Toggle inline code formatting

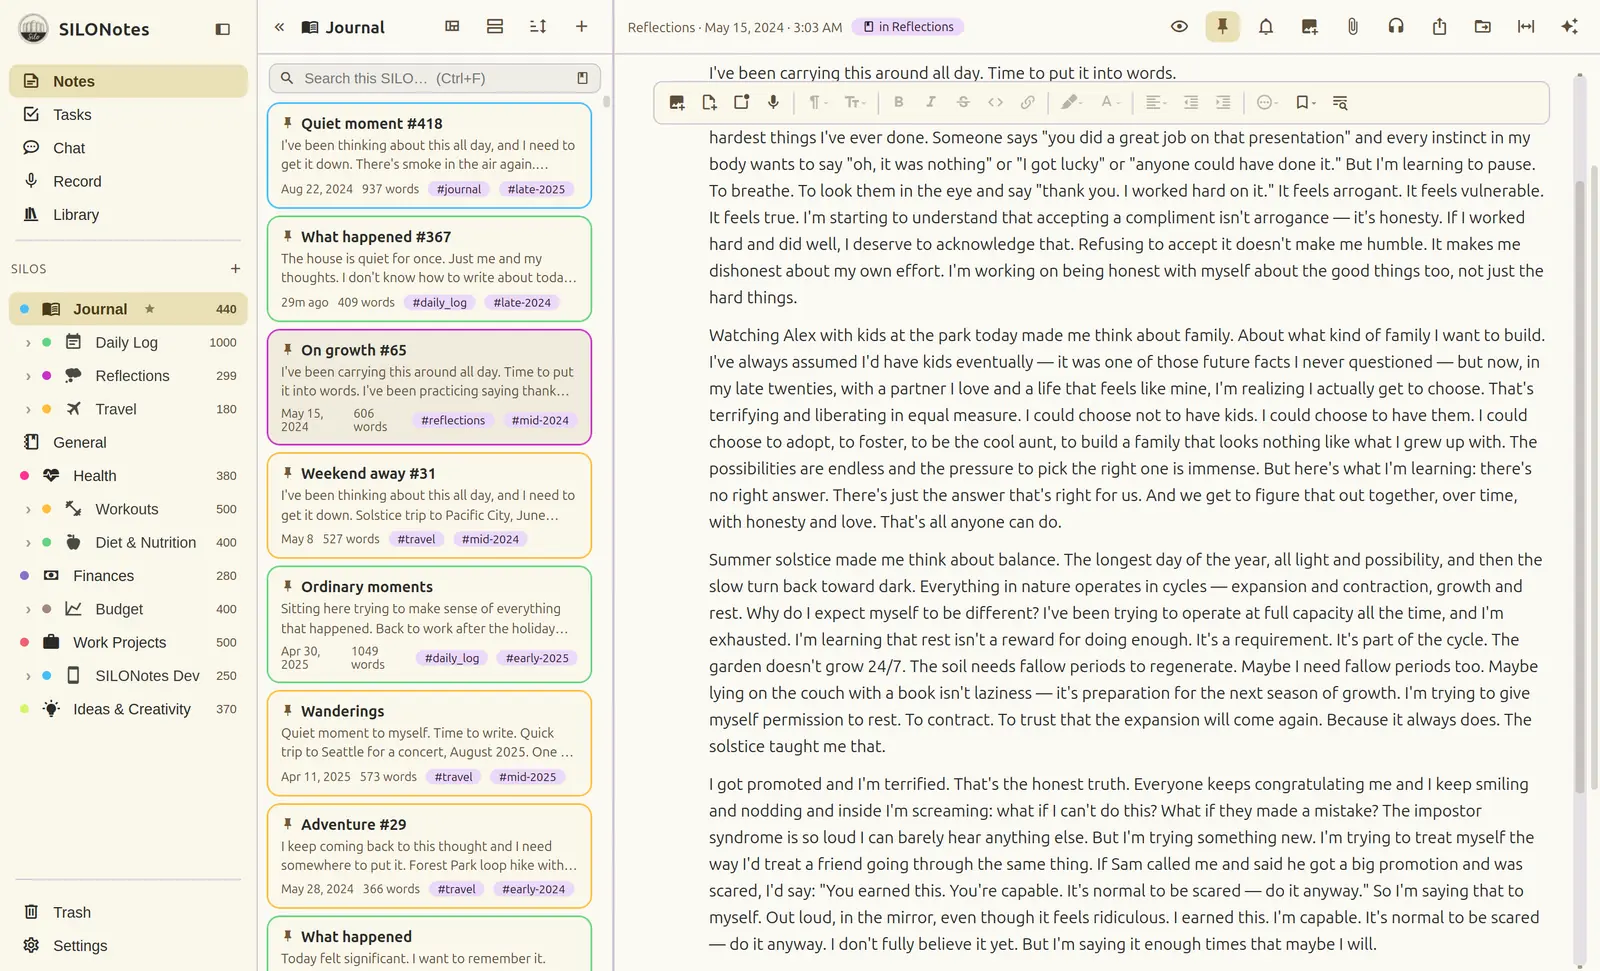995,102
